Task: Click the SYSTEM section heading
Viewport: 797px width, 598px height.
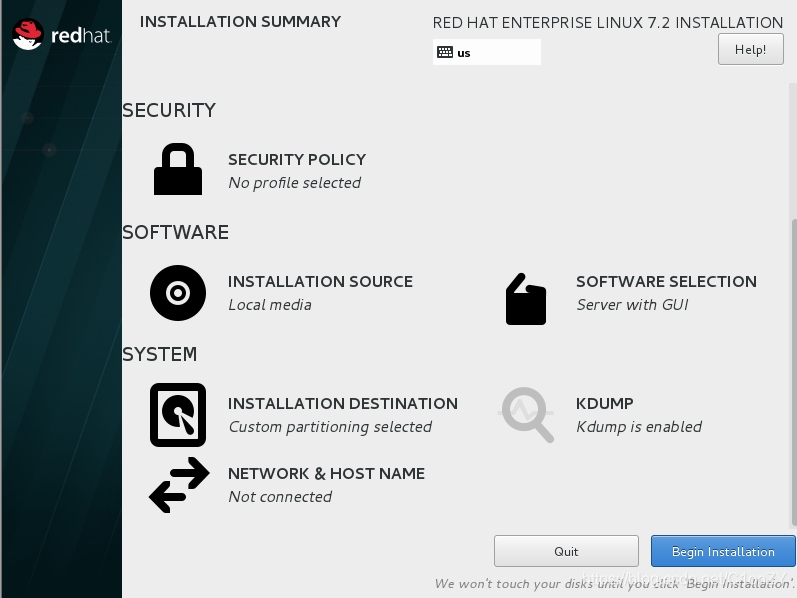Action: coord(160,354)
